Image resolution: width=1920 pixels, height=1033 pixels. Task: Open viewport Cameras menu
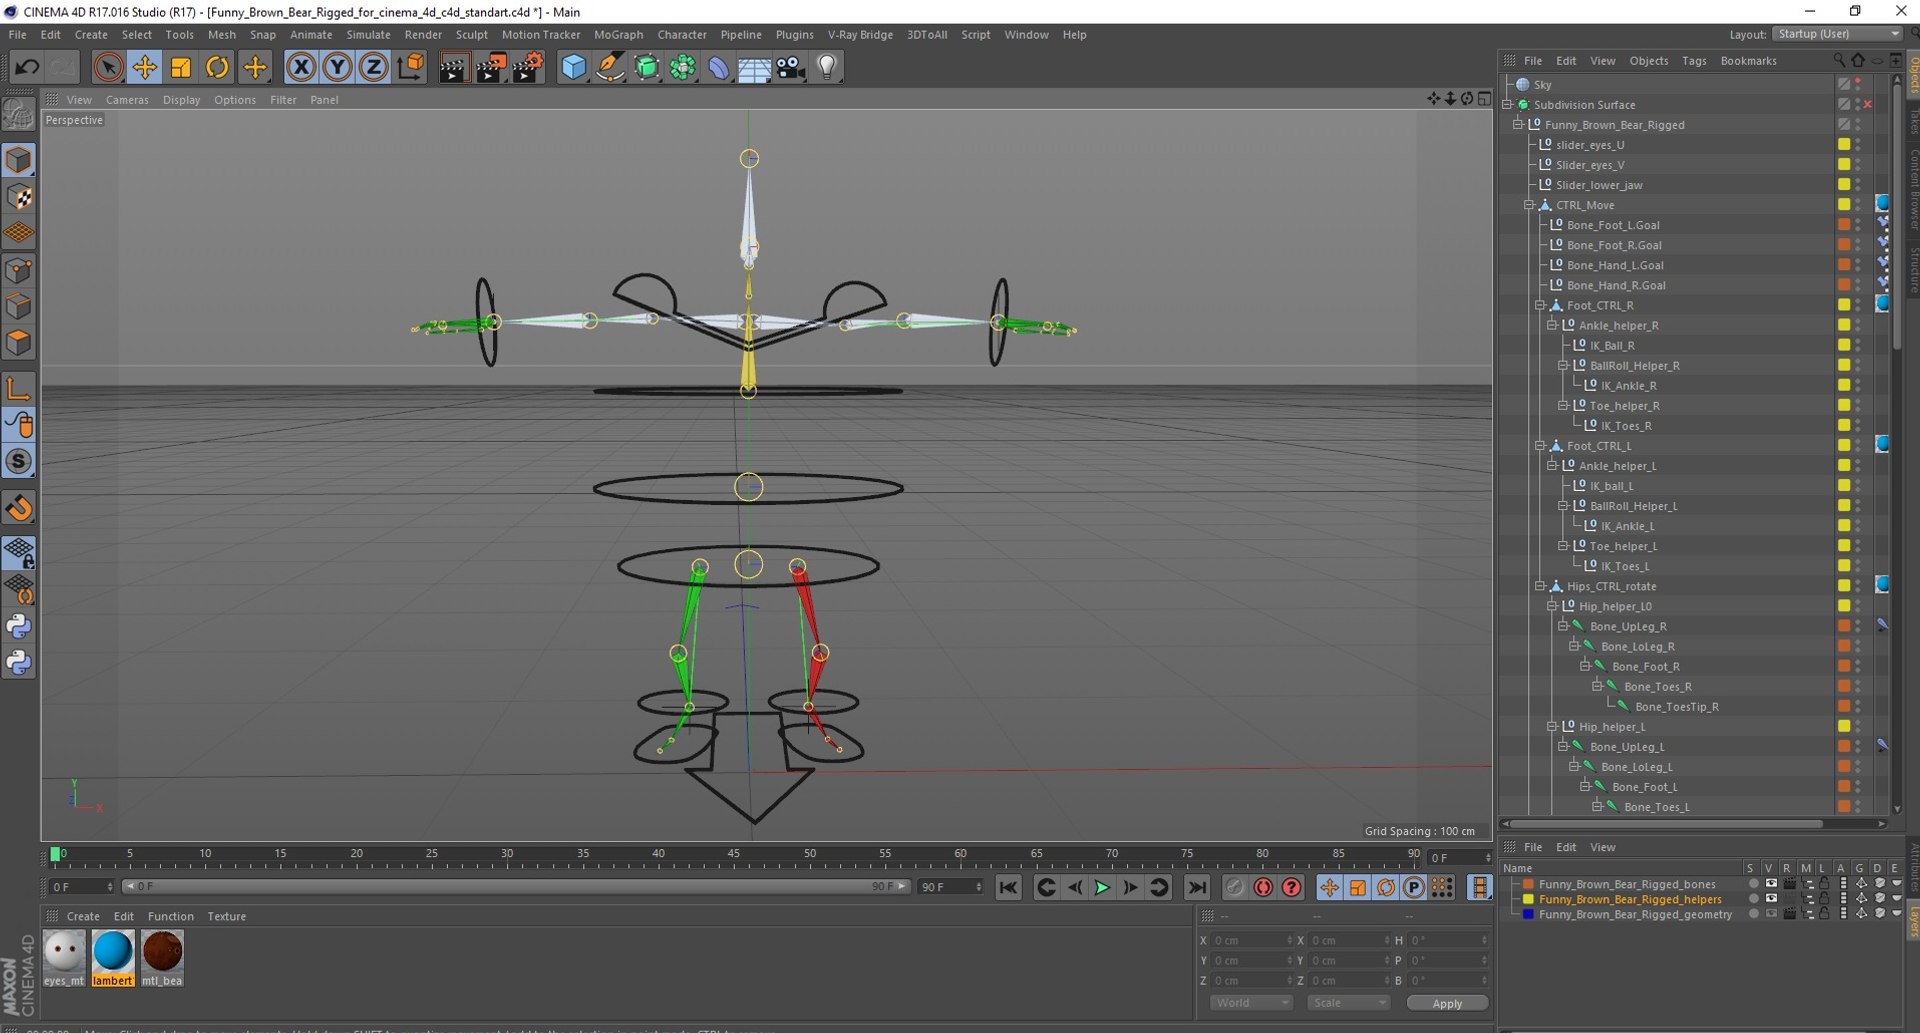click(127, 100)
